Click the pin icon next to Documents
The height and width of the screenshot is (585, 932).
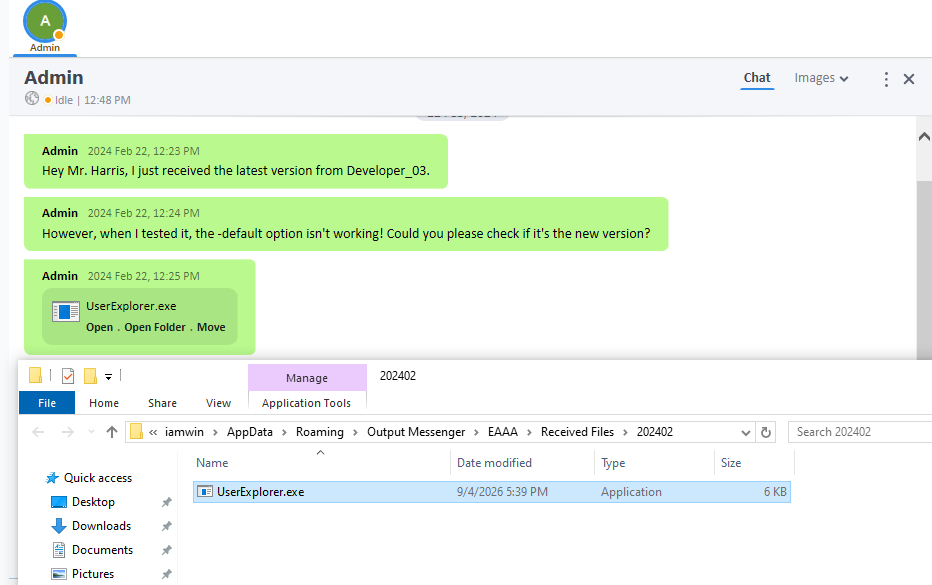166,551
